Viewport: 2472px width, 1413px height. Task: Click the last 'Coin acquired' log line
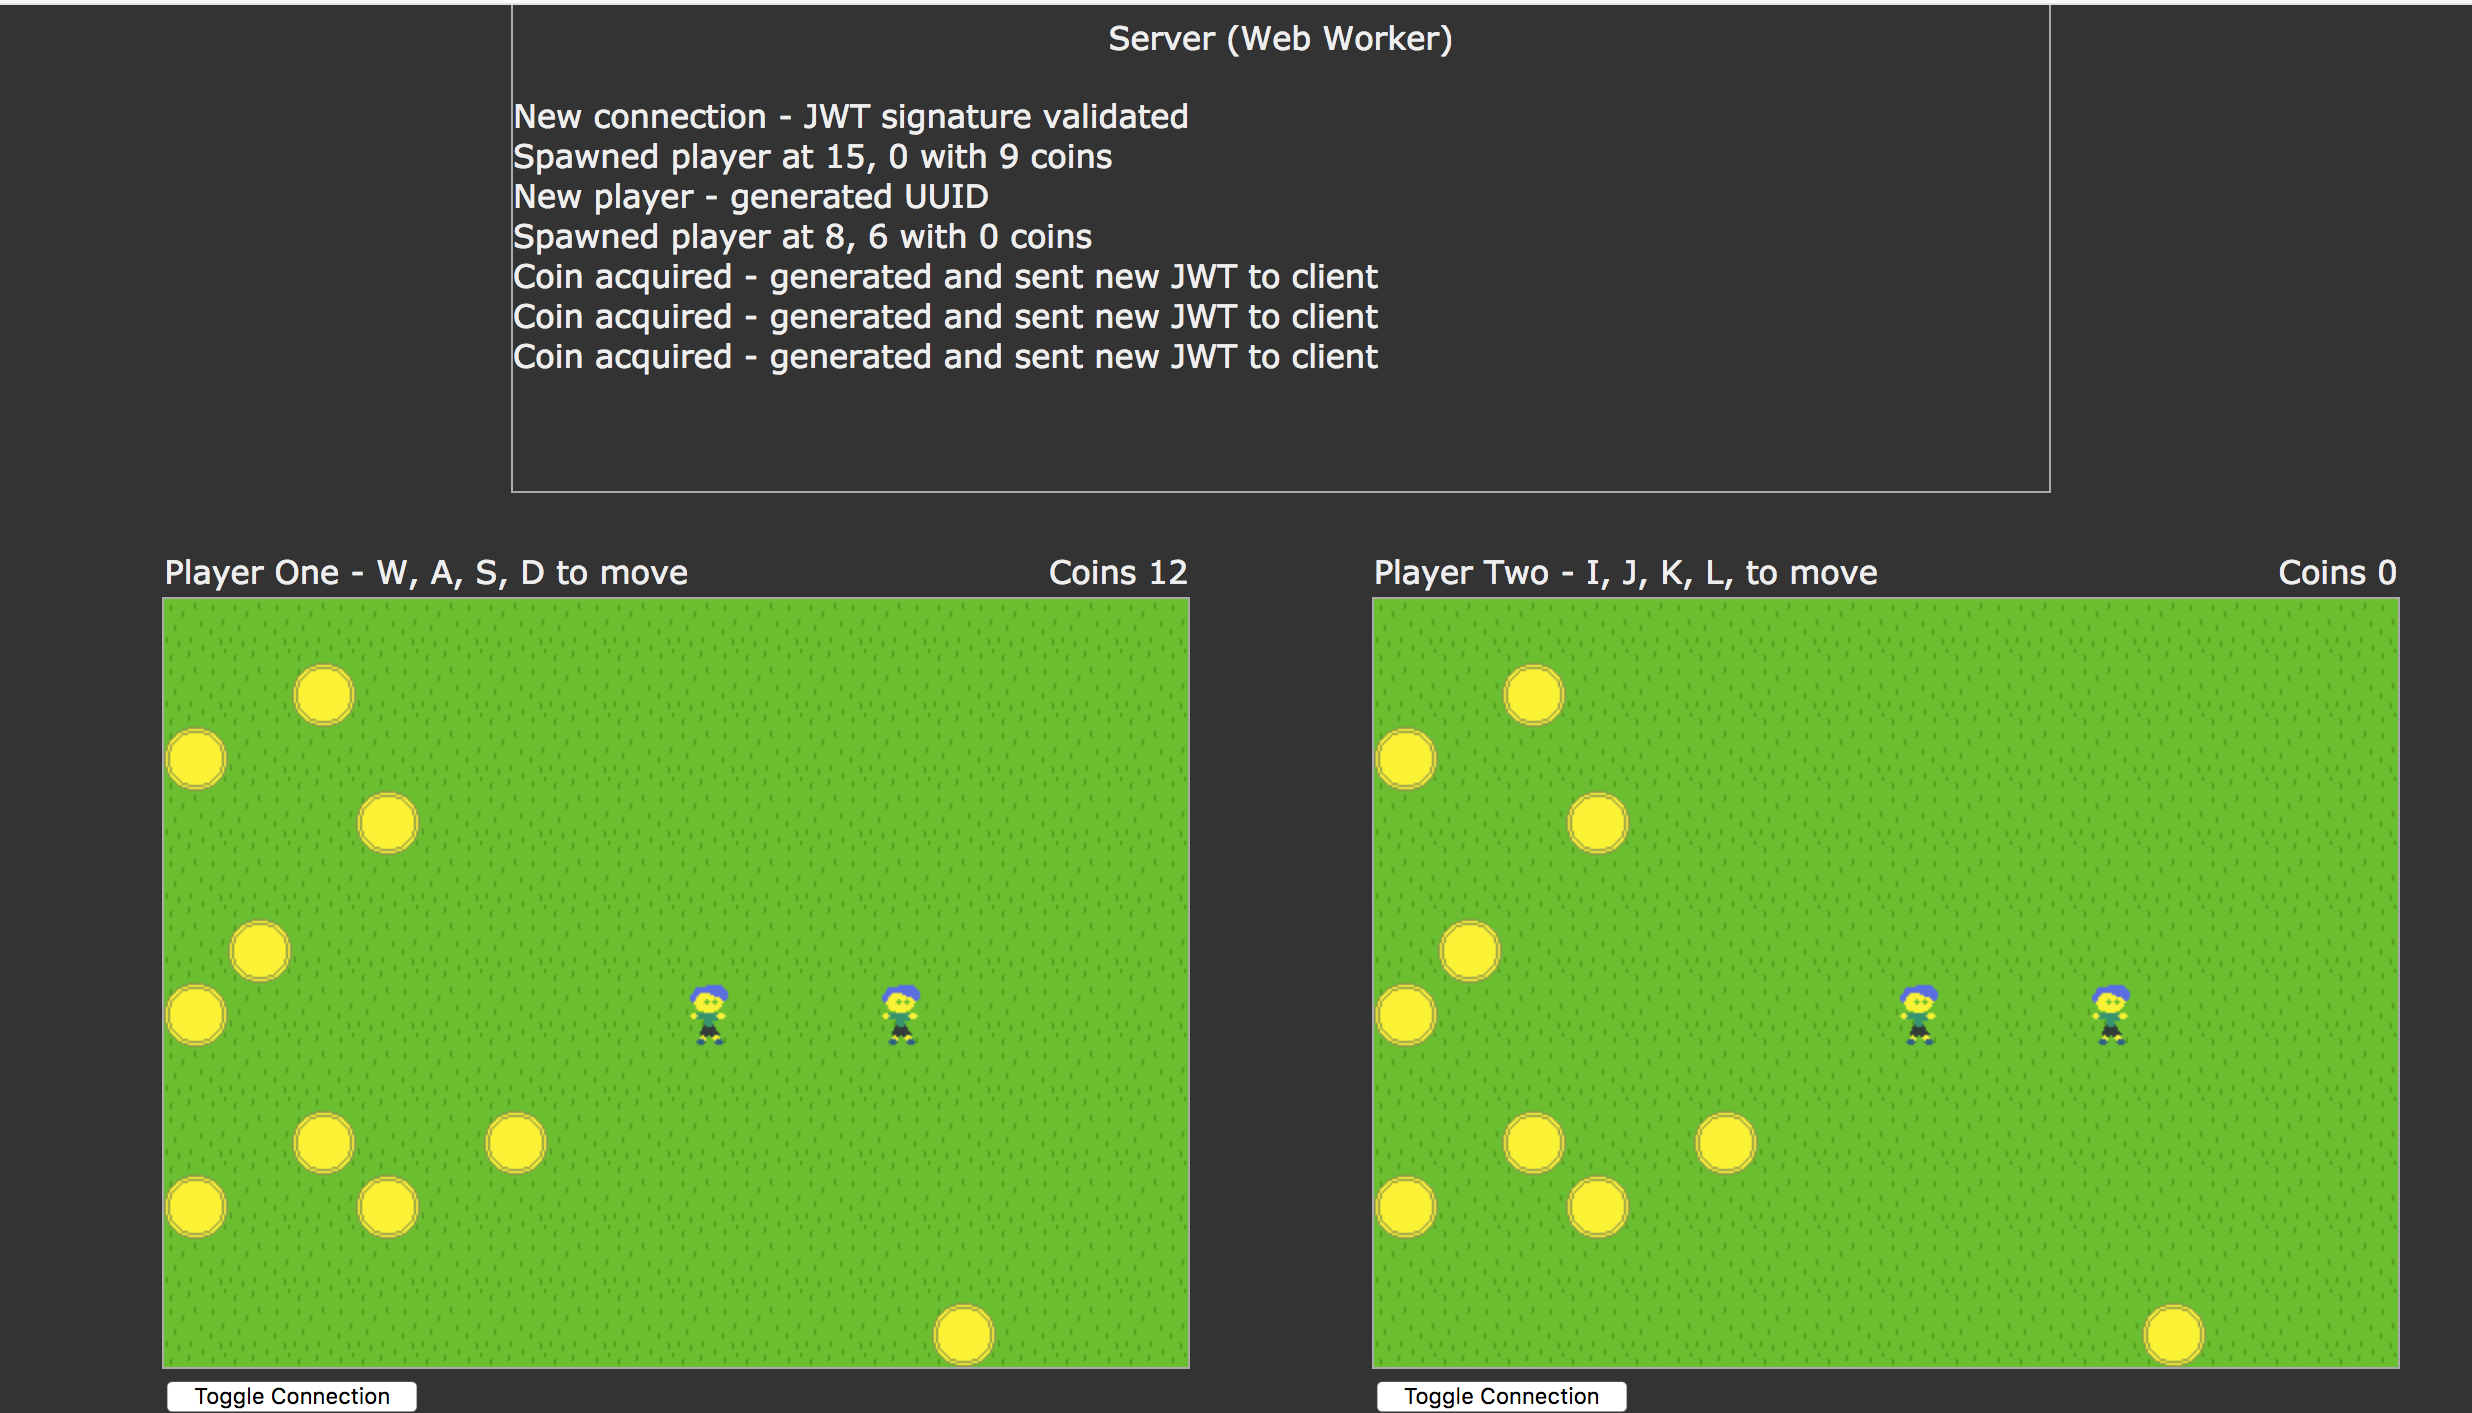tap(945, 357)
